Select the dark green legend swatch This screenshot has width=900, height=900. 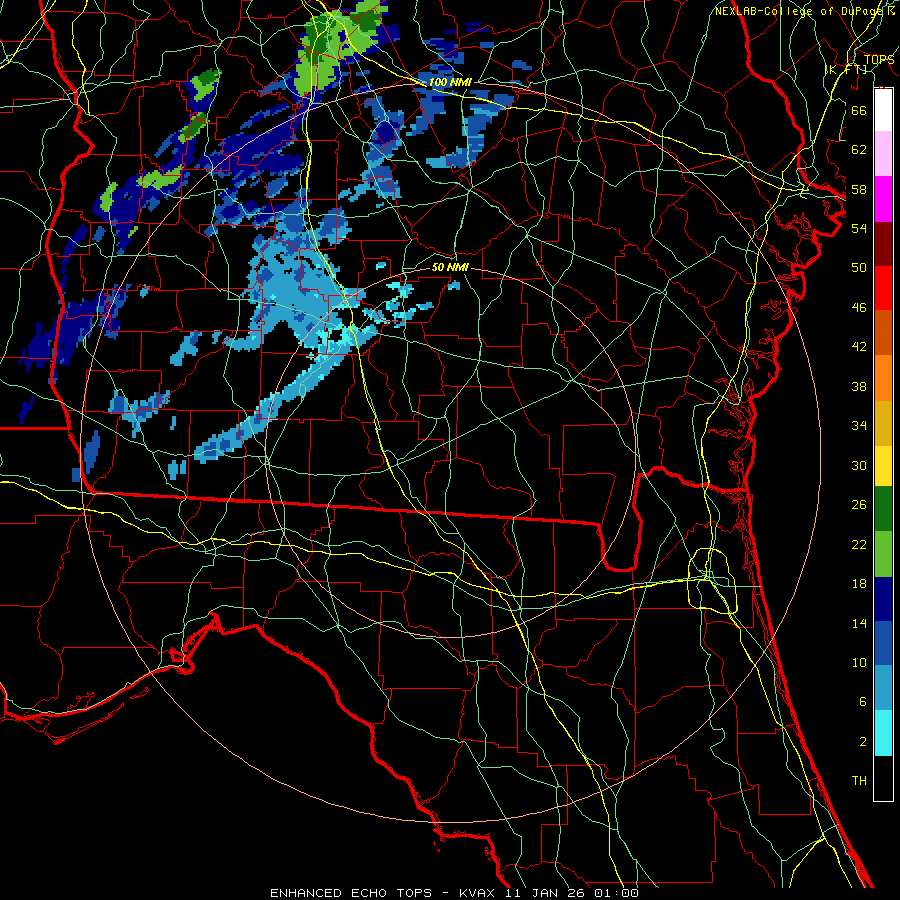tap(883, 509)
